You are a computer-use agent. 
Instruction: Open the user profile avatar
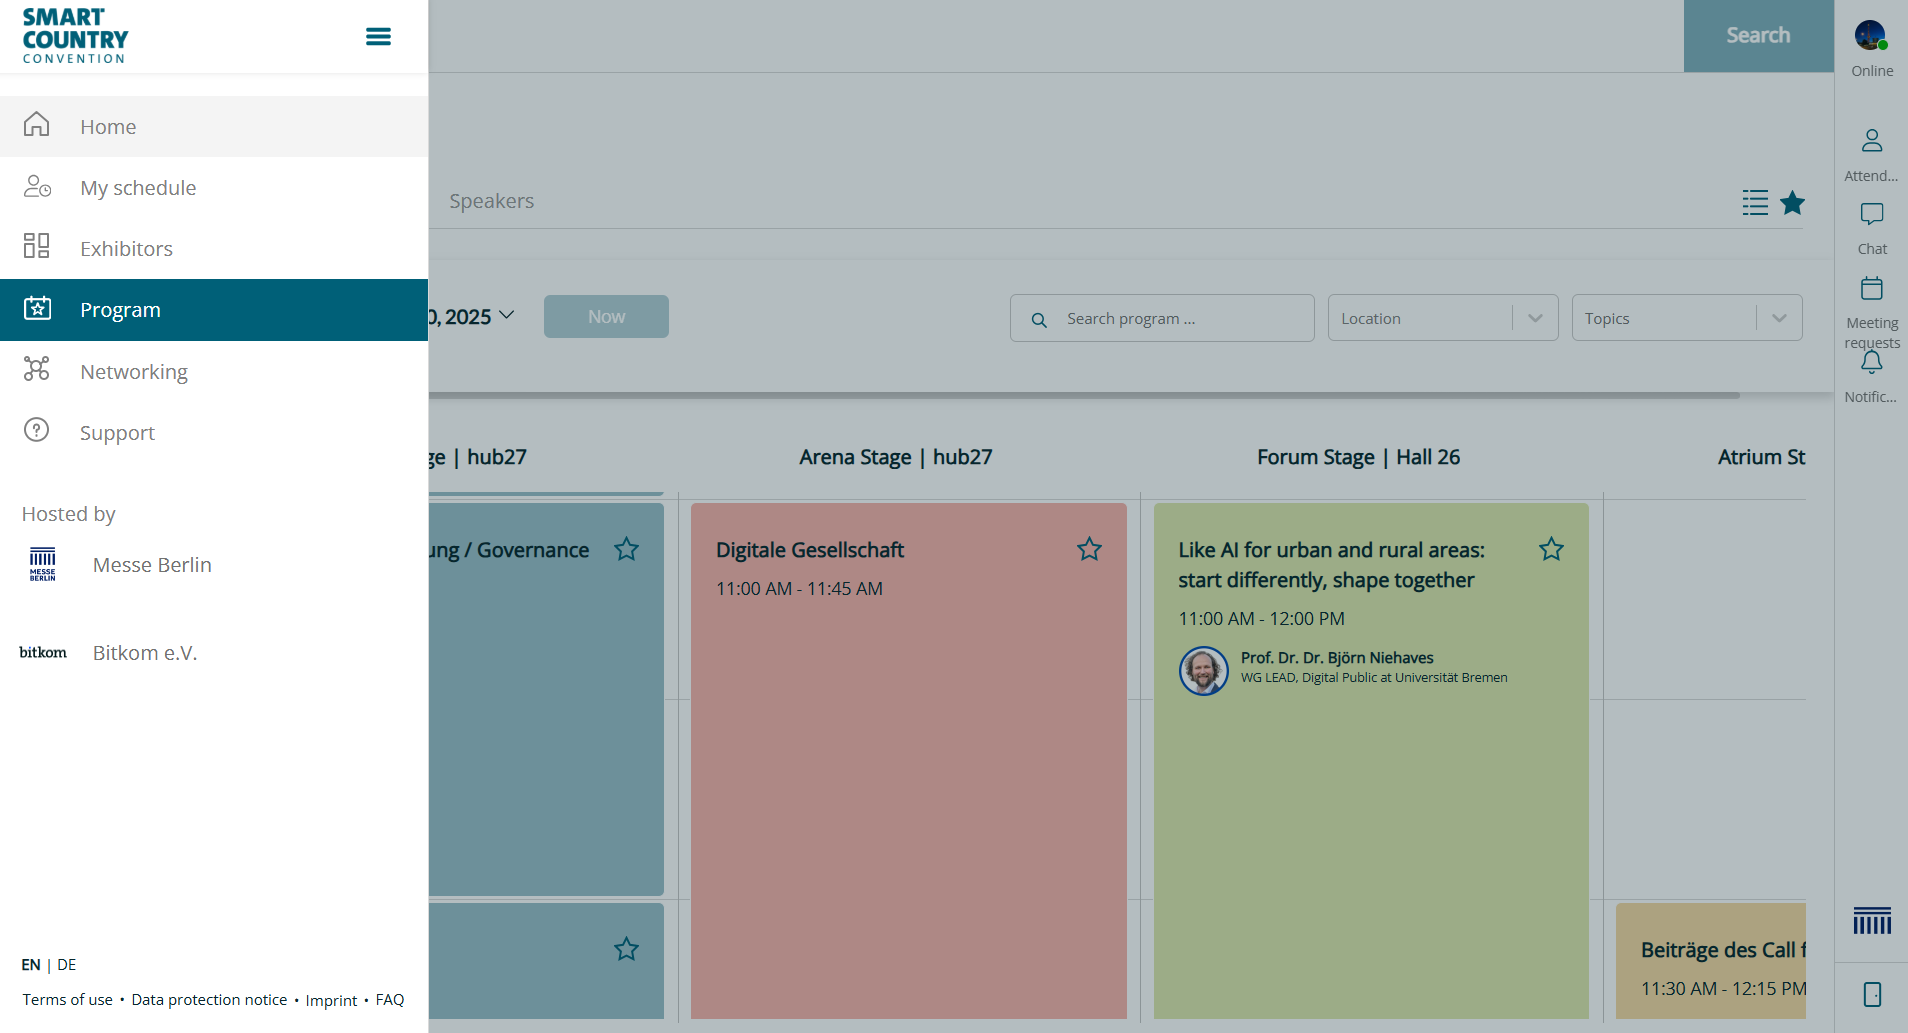[x=1870, y=35]
